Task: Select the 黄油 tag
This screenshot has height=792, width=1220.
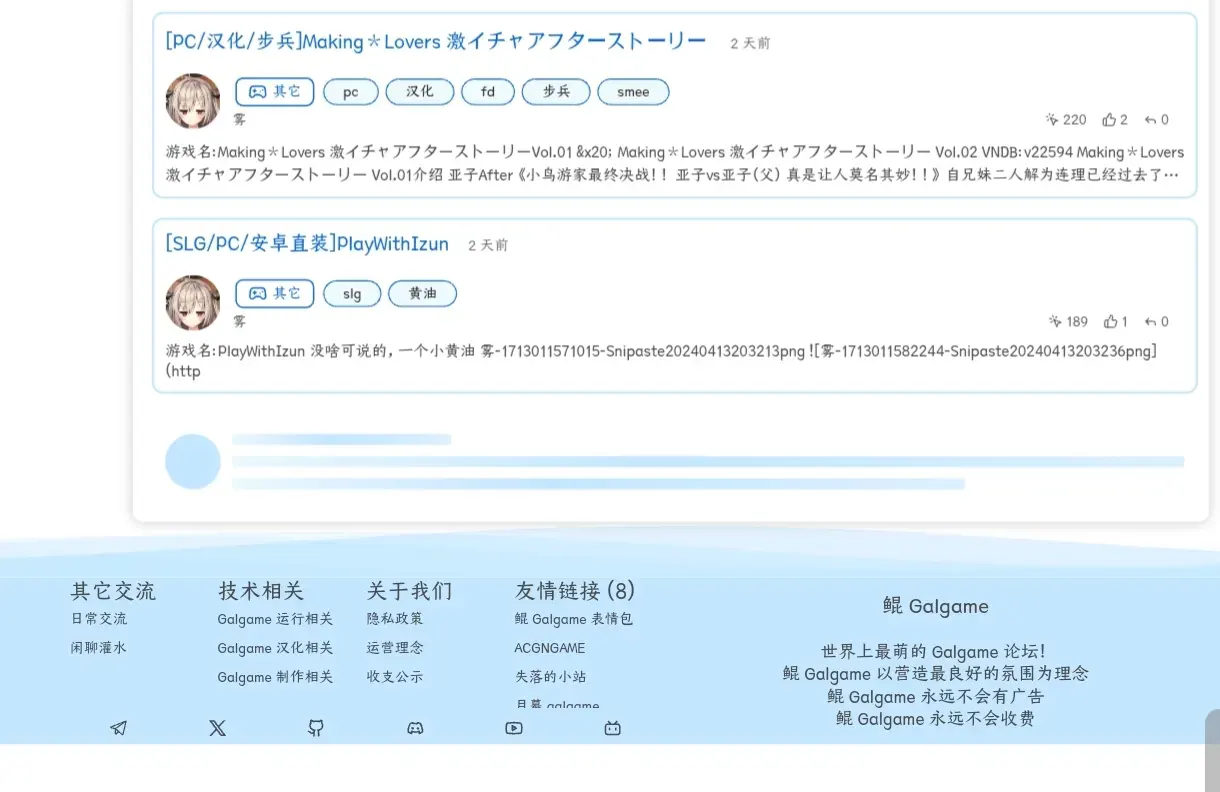Action: [422, 294]
